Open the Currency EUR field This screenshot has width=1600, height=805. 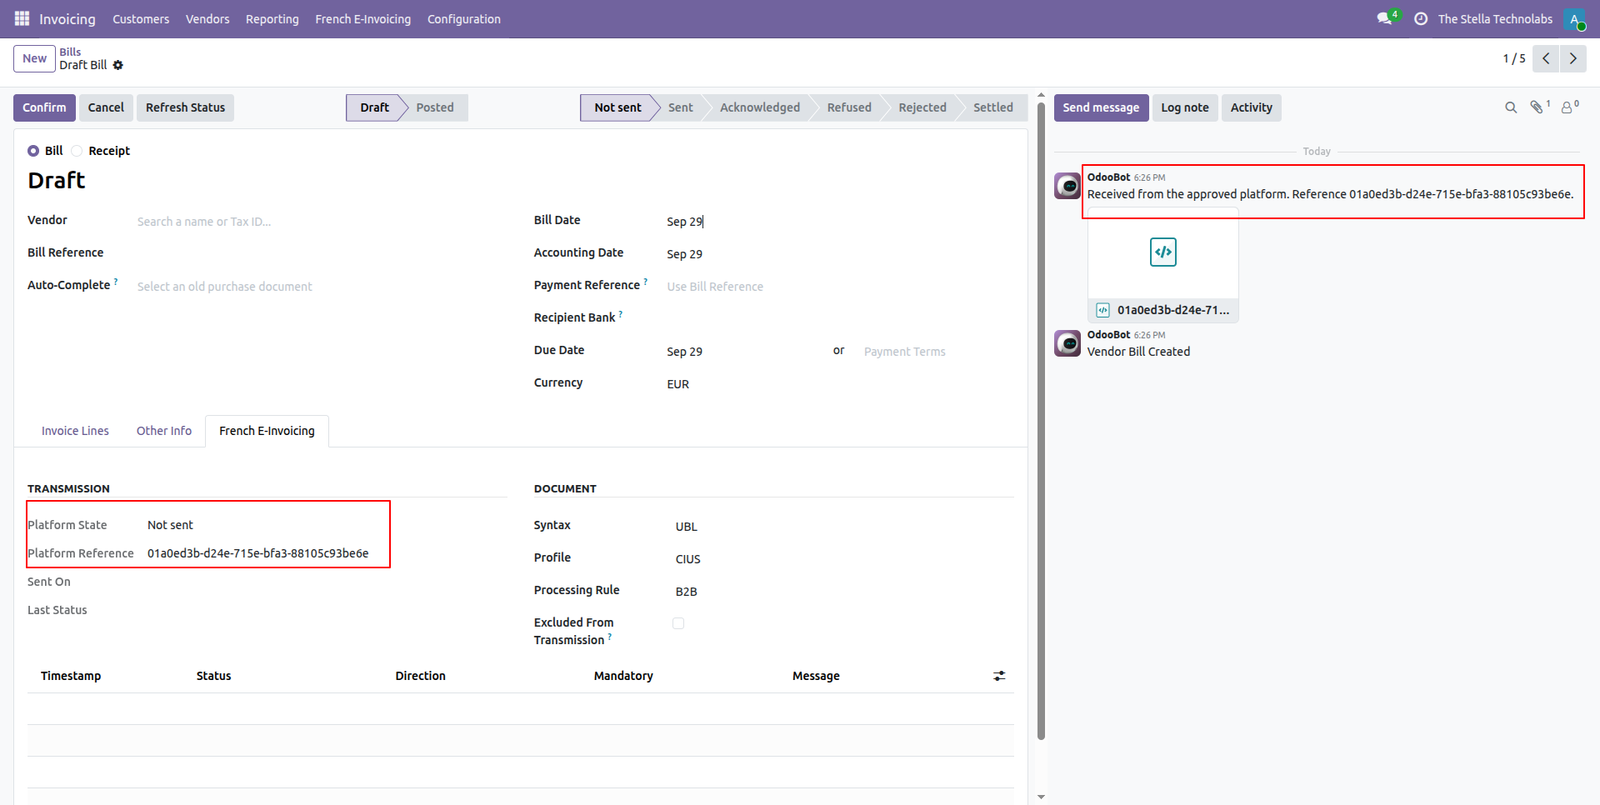click(x=840, y=384)
